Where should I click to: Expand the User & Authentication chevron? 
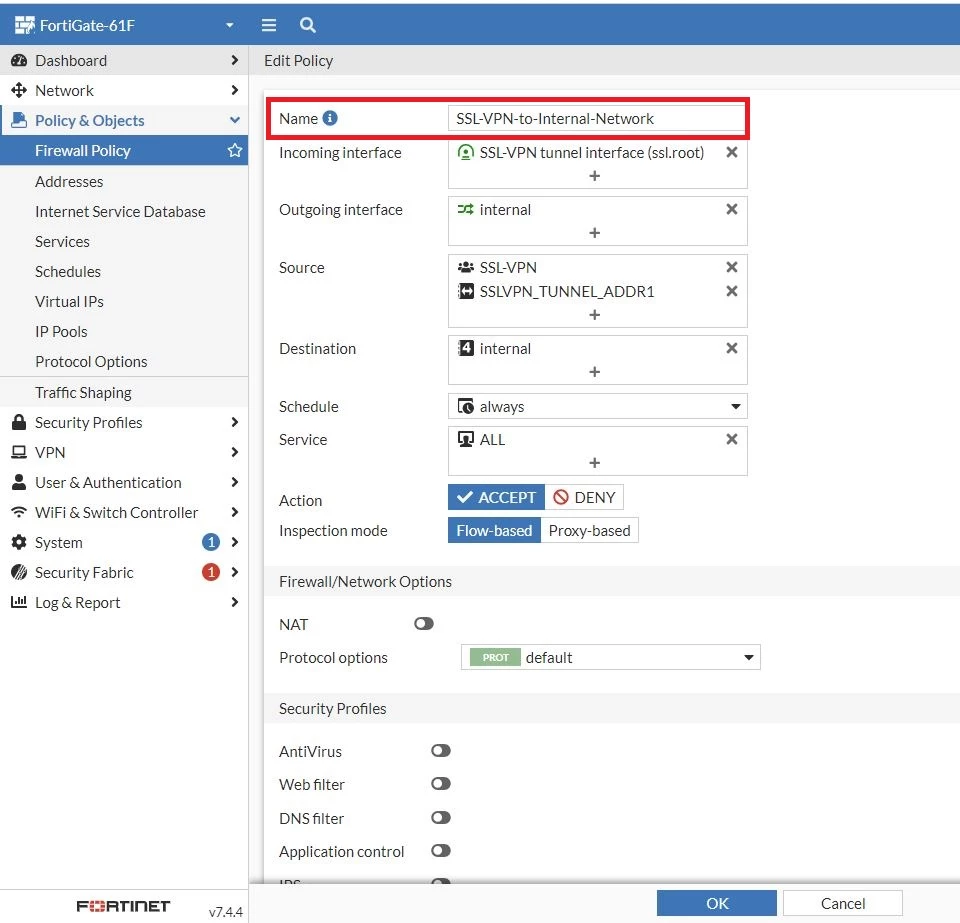[234, 482]
